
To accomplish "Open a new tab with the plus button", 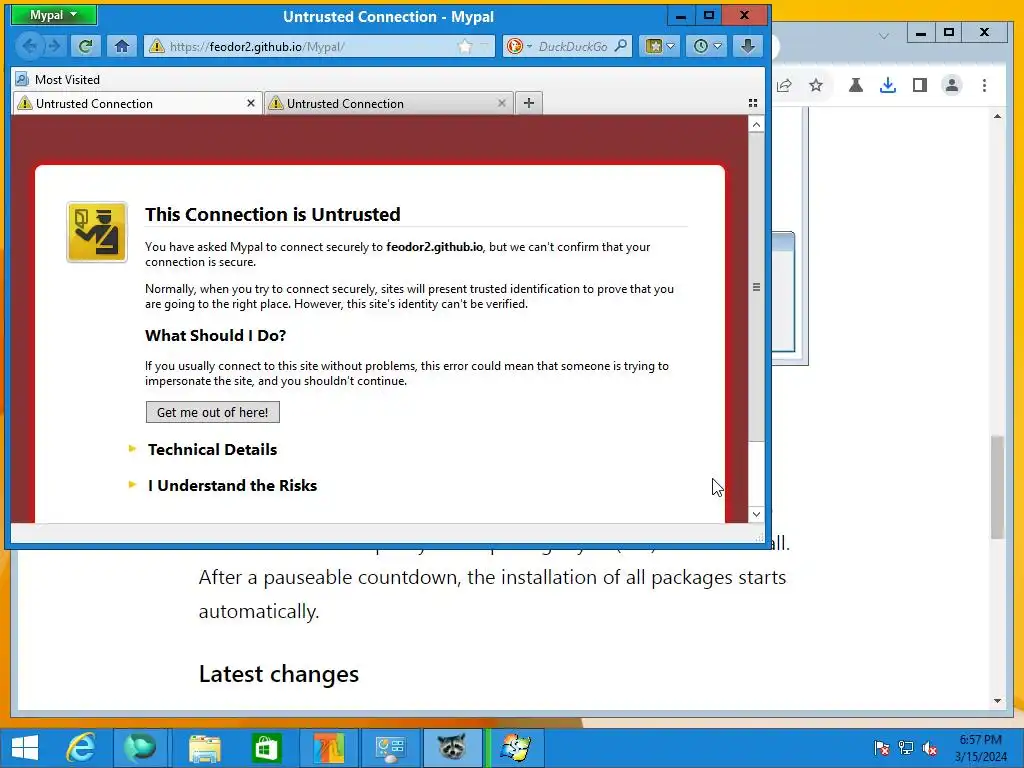I will coord(529,103).
